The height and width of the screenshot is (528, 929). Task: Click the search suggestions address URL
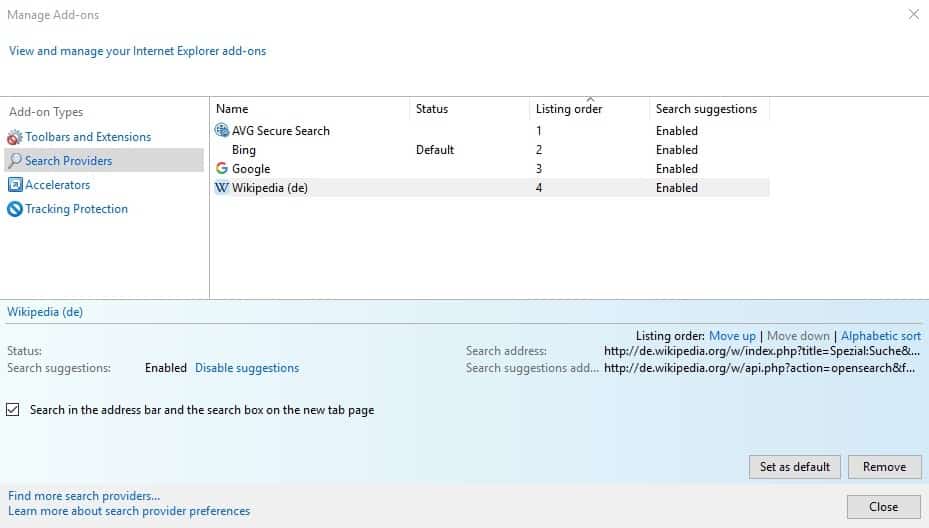coord(760,368)
